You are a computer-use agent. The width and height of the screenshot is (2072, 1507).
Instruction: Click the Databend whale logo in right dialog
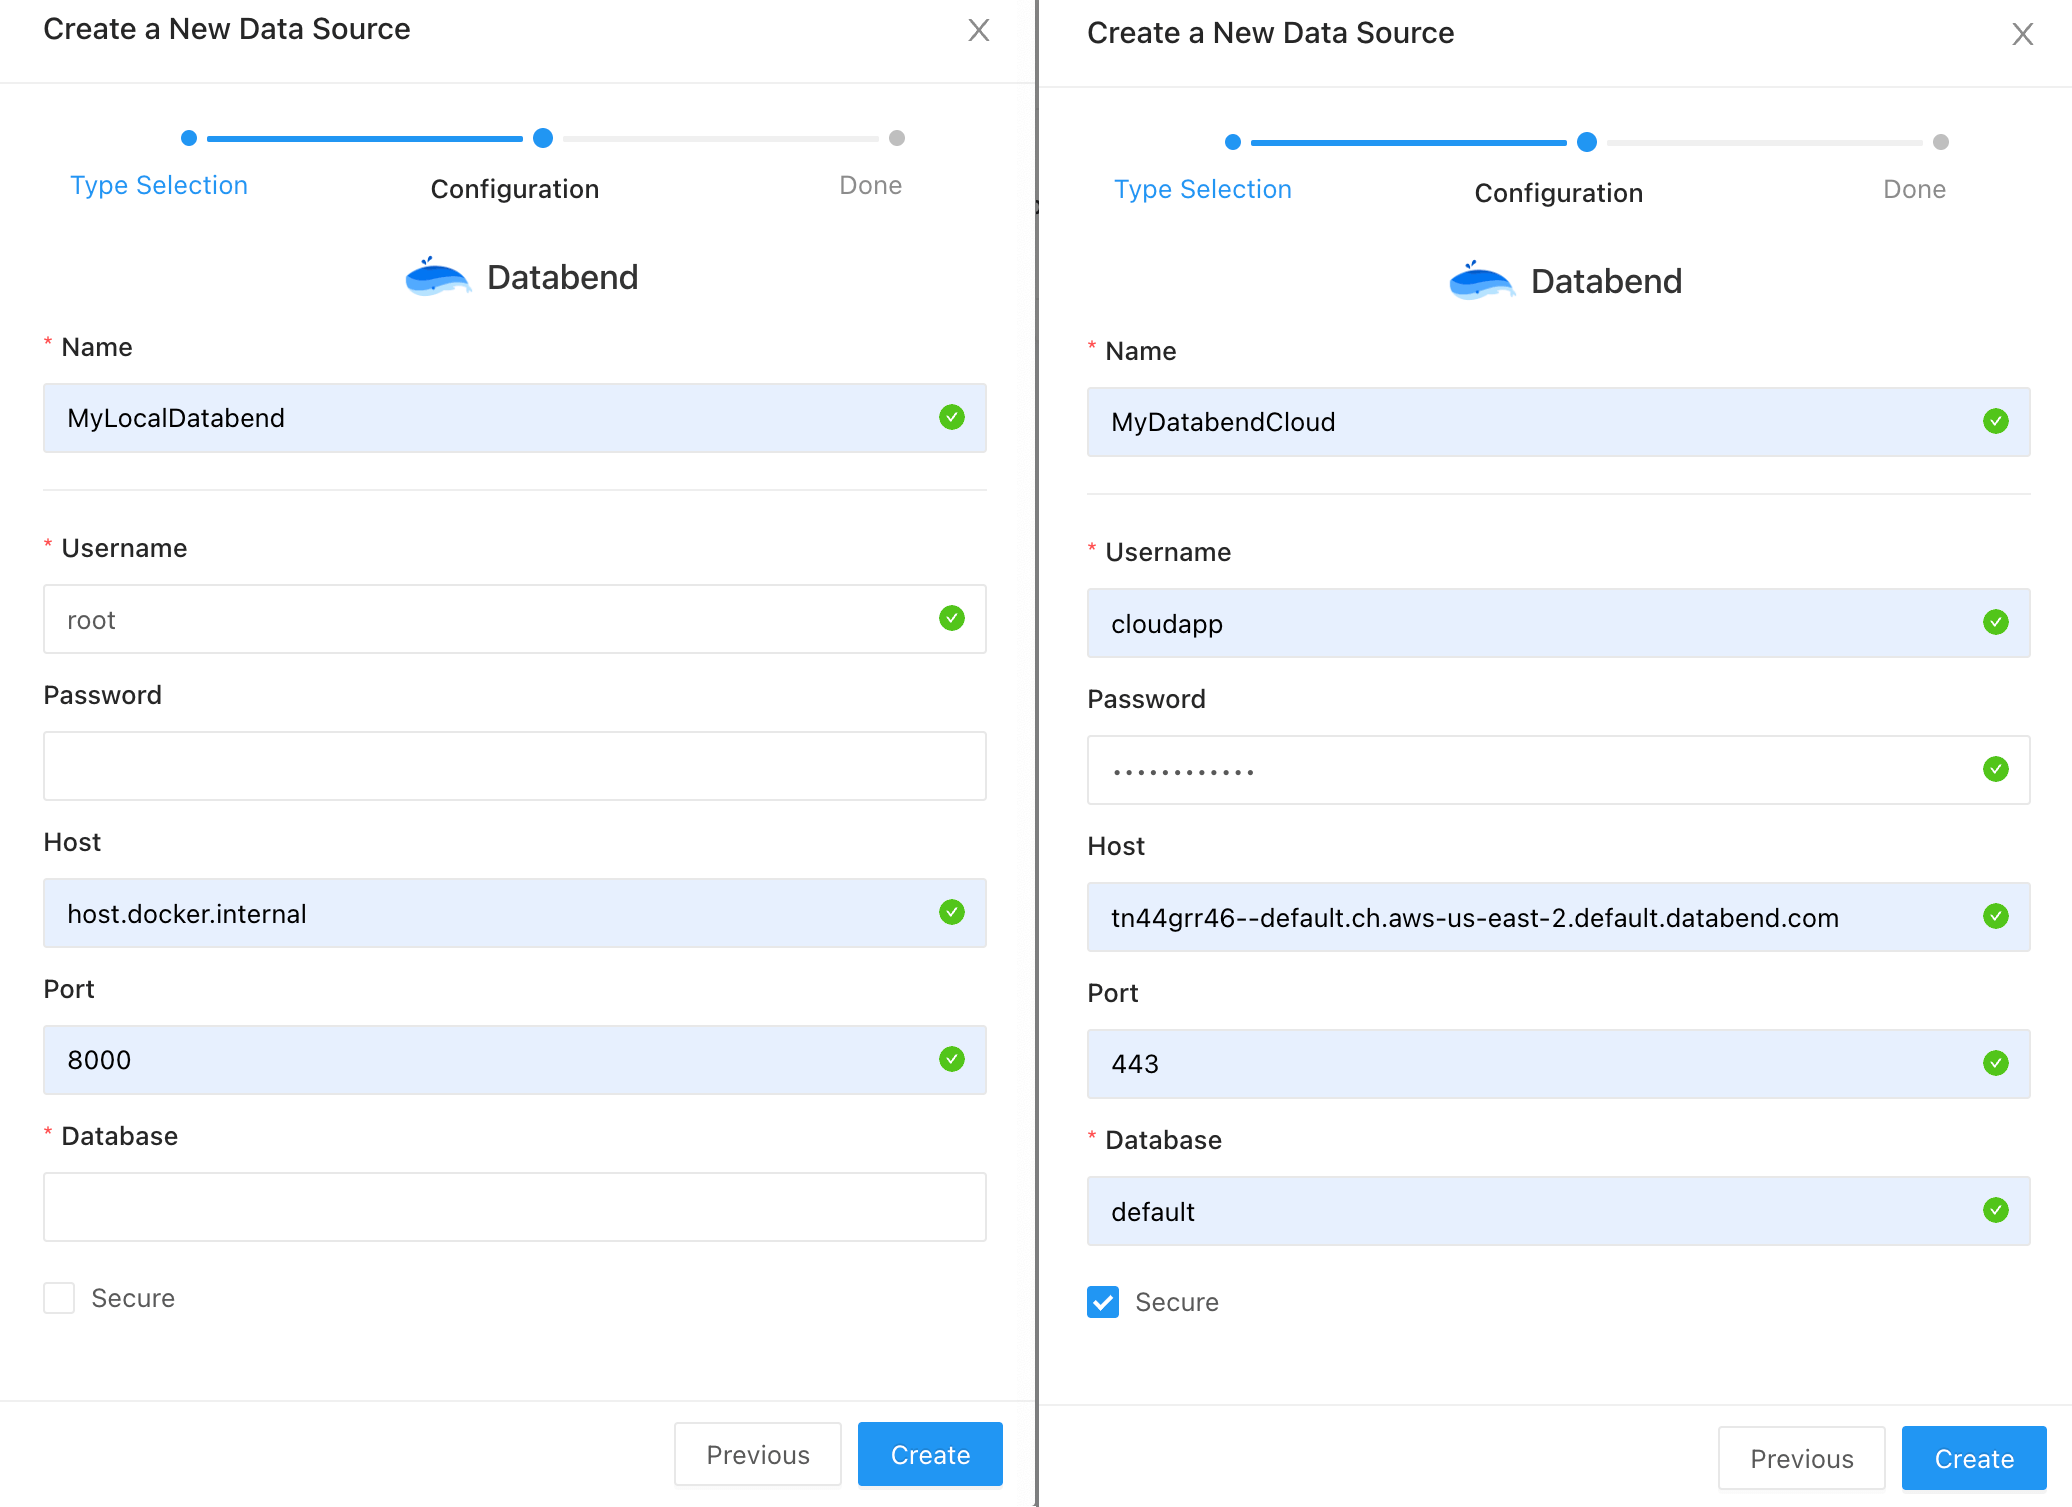pos(1481,281)
